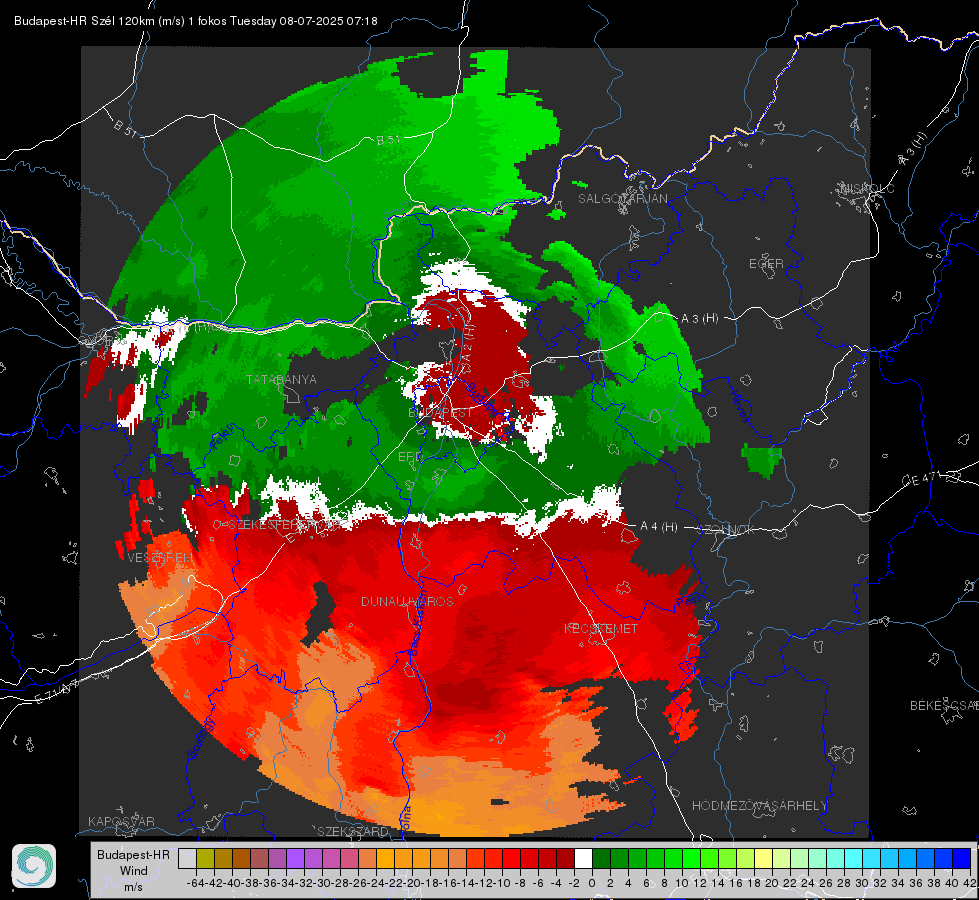The height and width of the screenshot is (900, 979).
Task: Click the KECSKEMÉT city label
Action: pos(601,628)
